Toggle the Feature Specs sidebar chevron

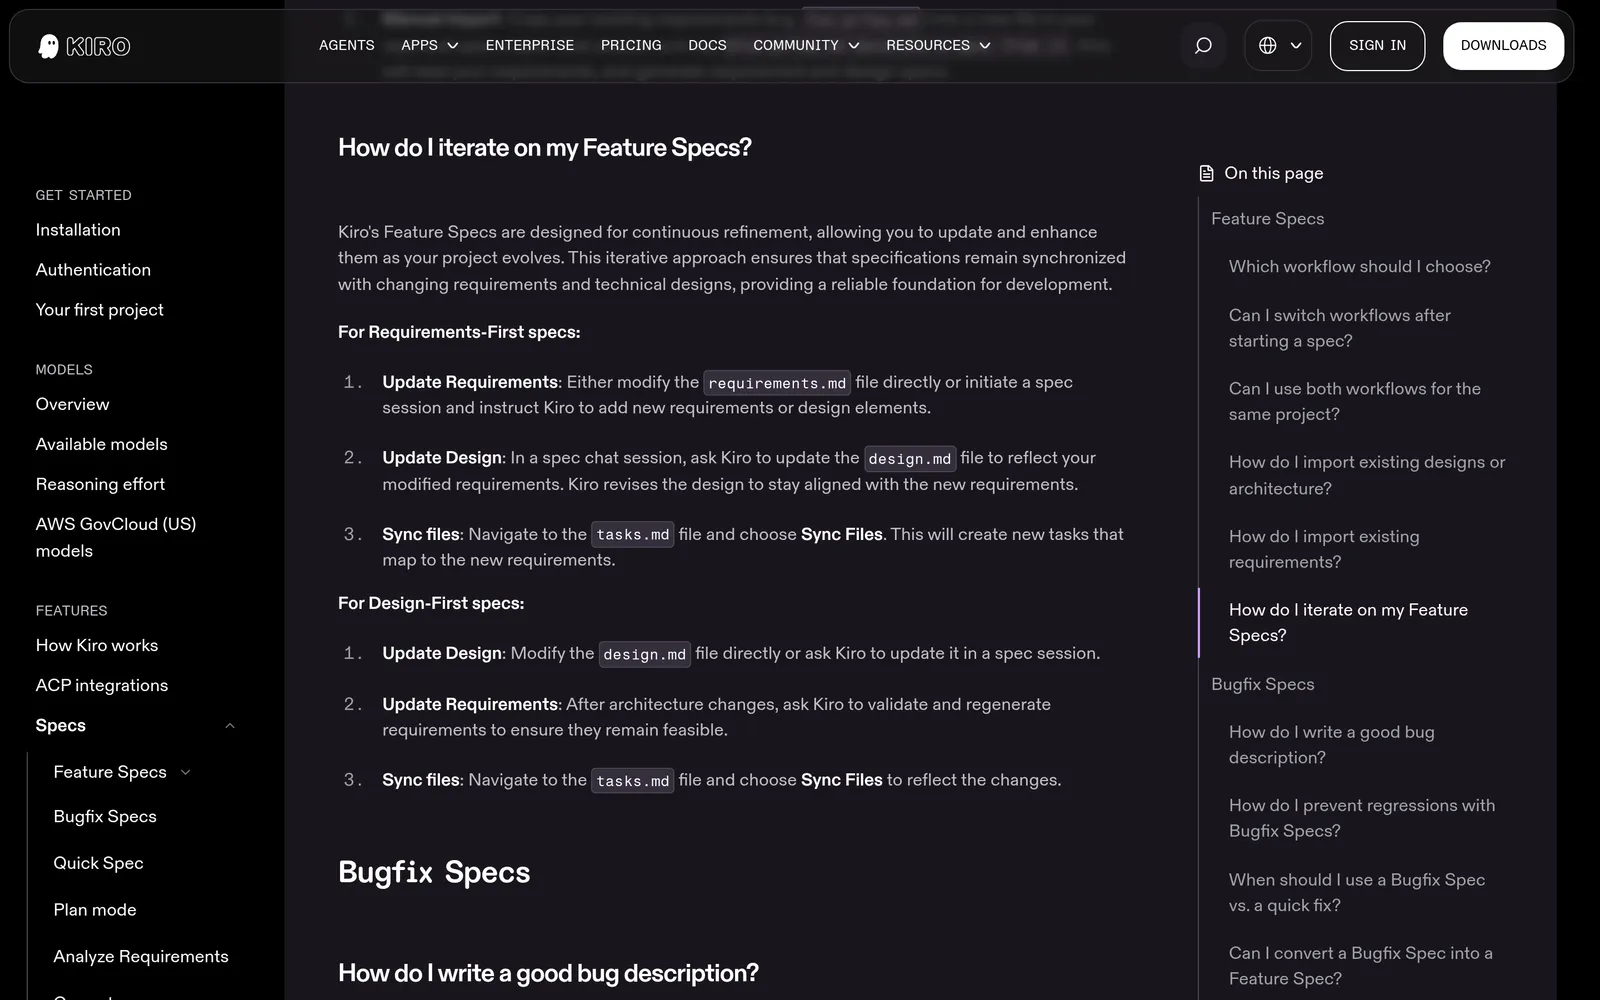point(185,773)
